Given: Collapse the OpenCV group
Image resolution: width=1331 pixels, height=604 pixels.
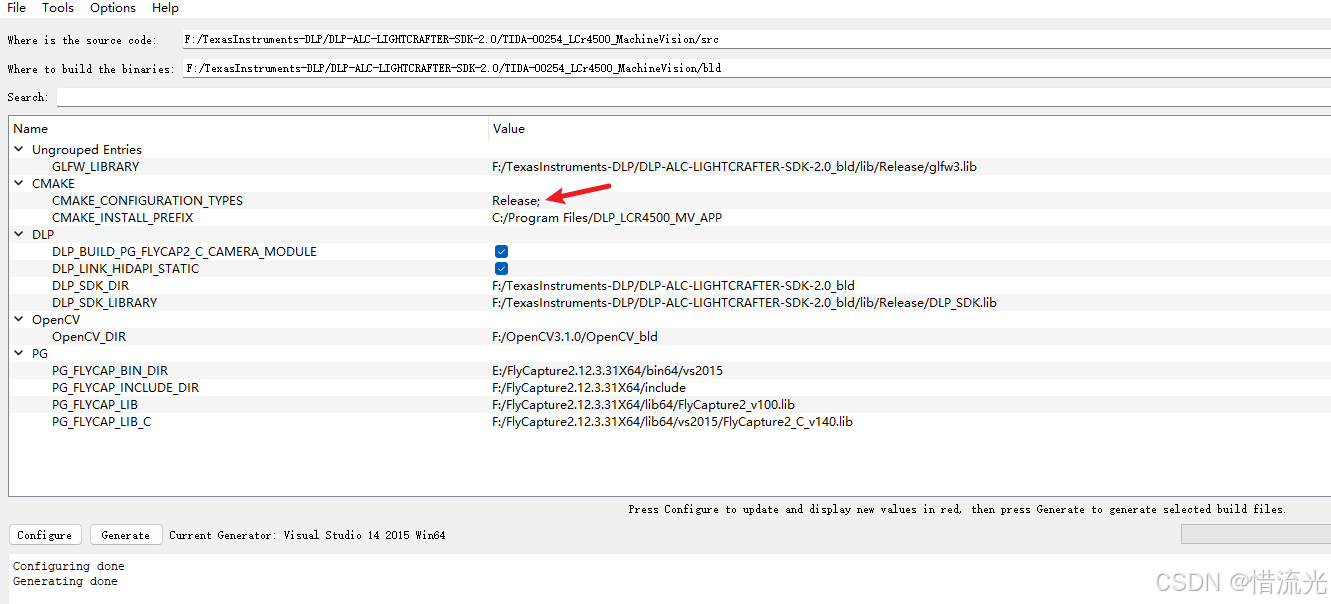Looking at the screenshot, I should tap(18, 320).
